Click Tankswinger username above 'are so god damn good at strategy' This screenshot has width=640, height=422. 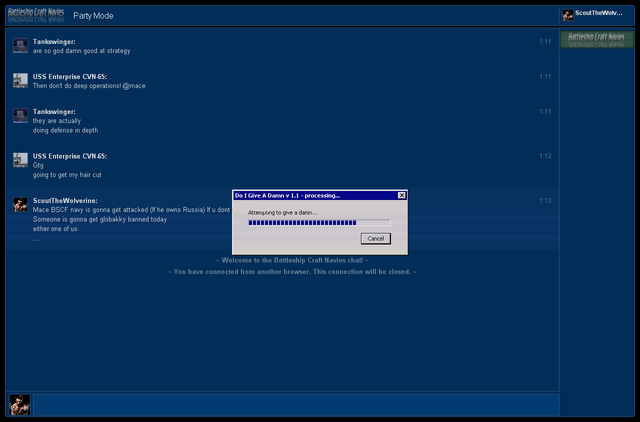[x=54, y=42]
